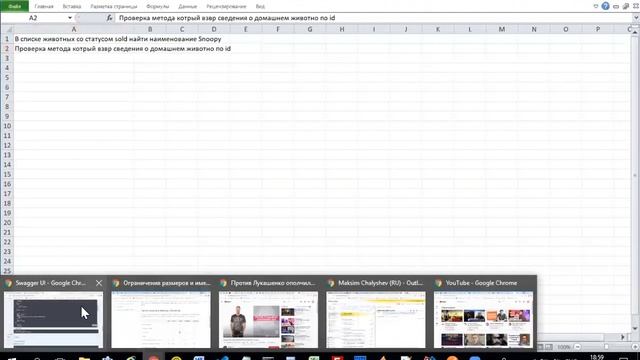Click the zoom slider handle
Image resolution: width=640 pixels, height=360 pixels.
click(x=607, y=347)
